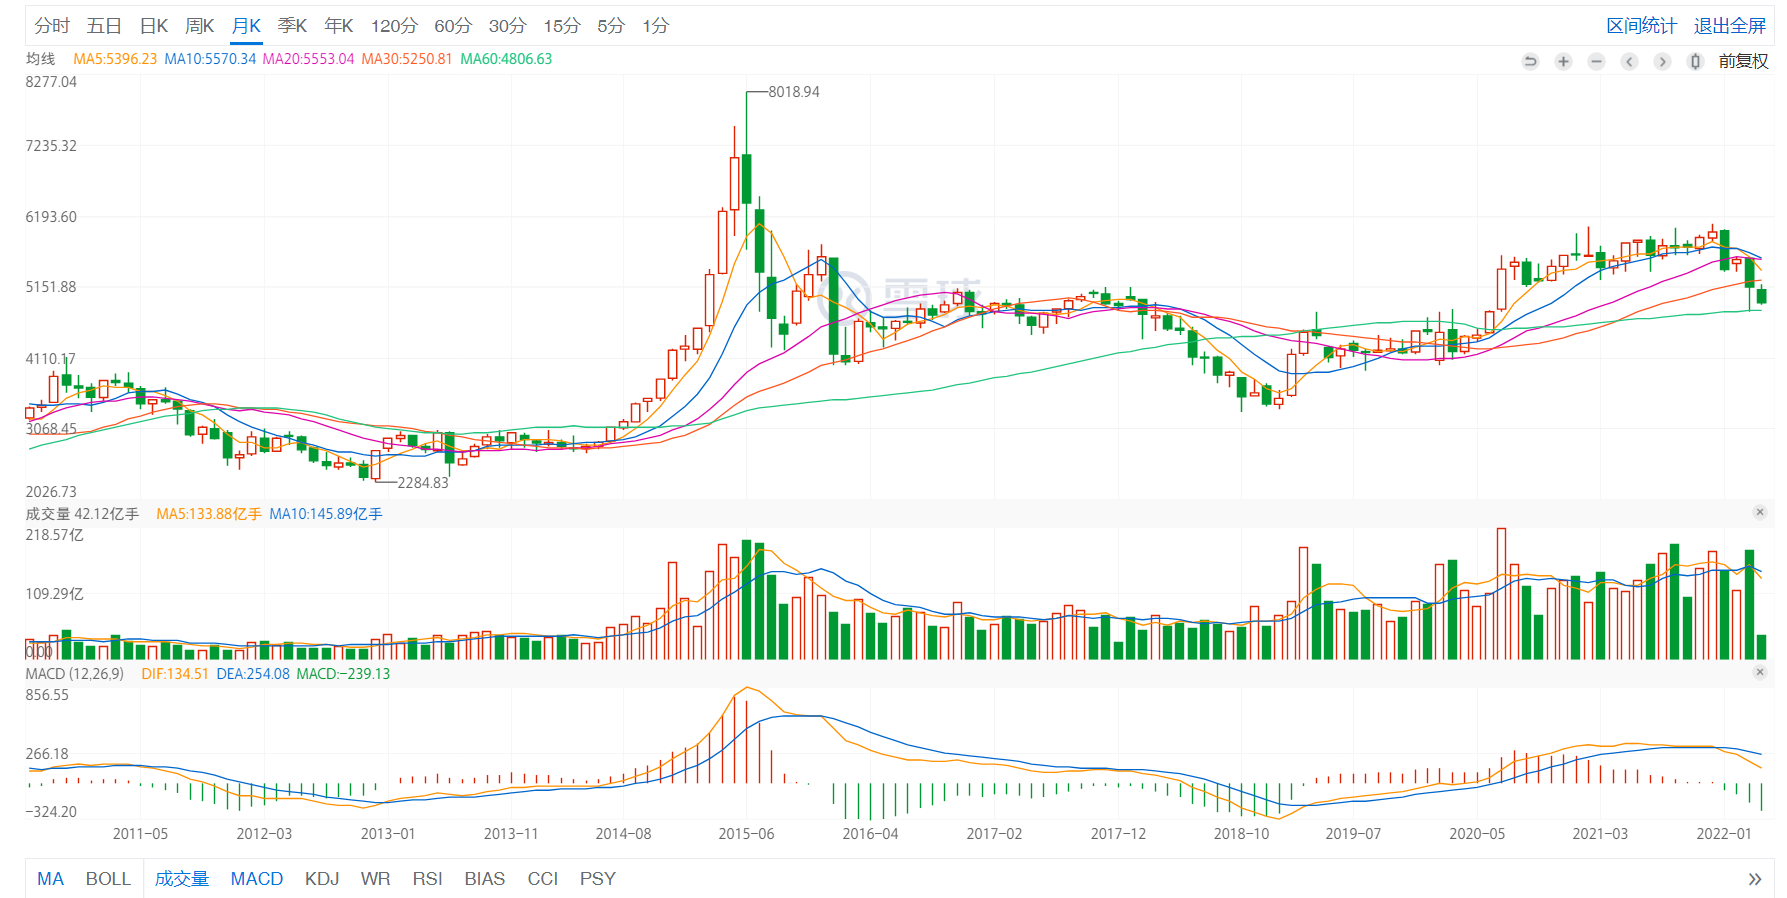The height and width of the screenshot is (898, 1787).
Task: Toggle the candlestick chart style icon
Action: pyautogui.click(x=1695, y=62)
